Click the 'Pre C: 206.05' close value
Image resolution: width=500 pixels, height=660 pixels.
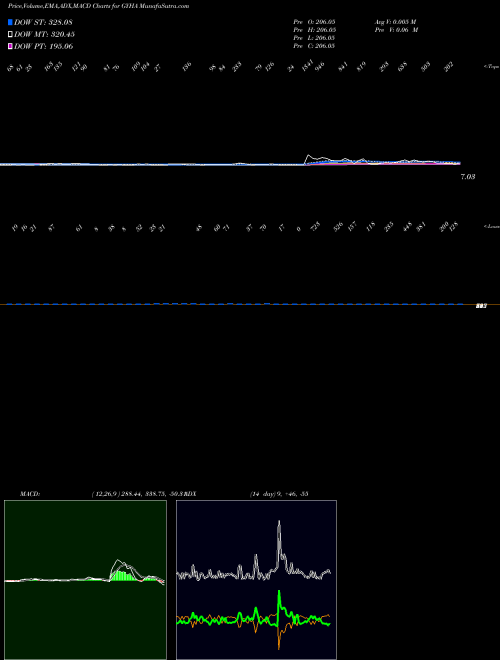pyautogui.click(x=314, y=46)
